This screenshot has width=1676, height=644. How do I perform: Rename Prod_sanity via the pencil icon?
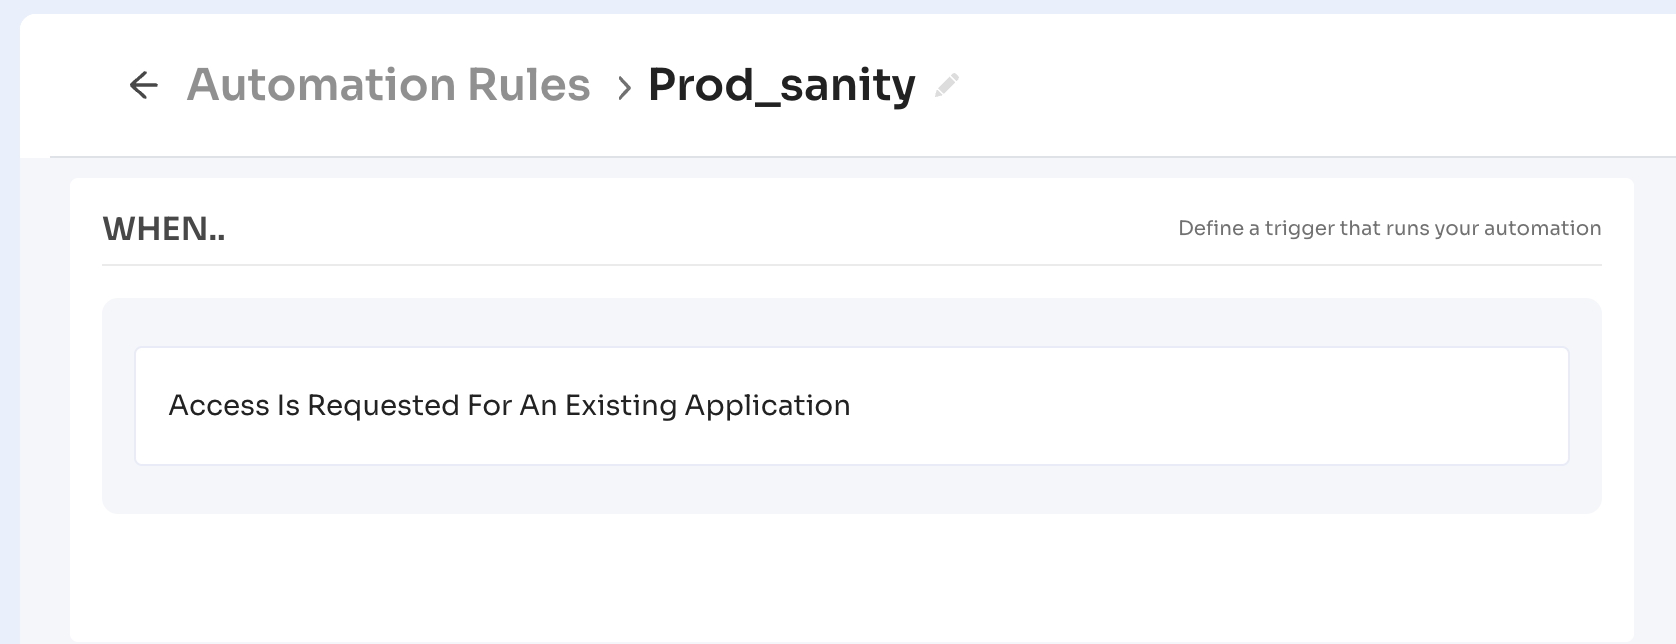tap(946, 86)
